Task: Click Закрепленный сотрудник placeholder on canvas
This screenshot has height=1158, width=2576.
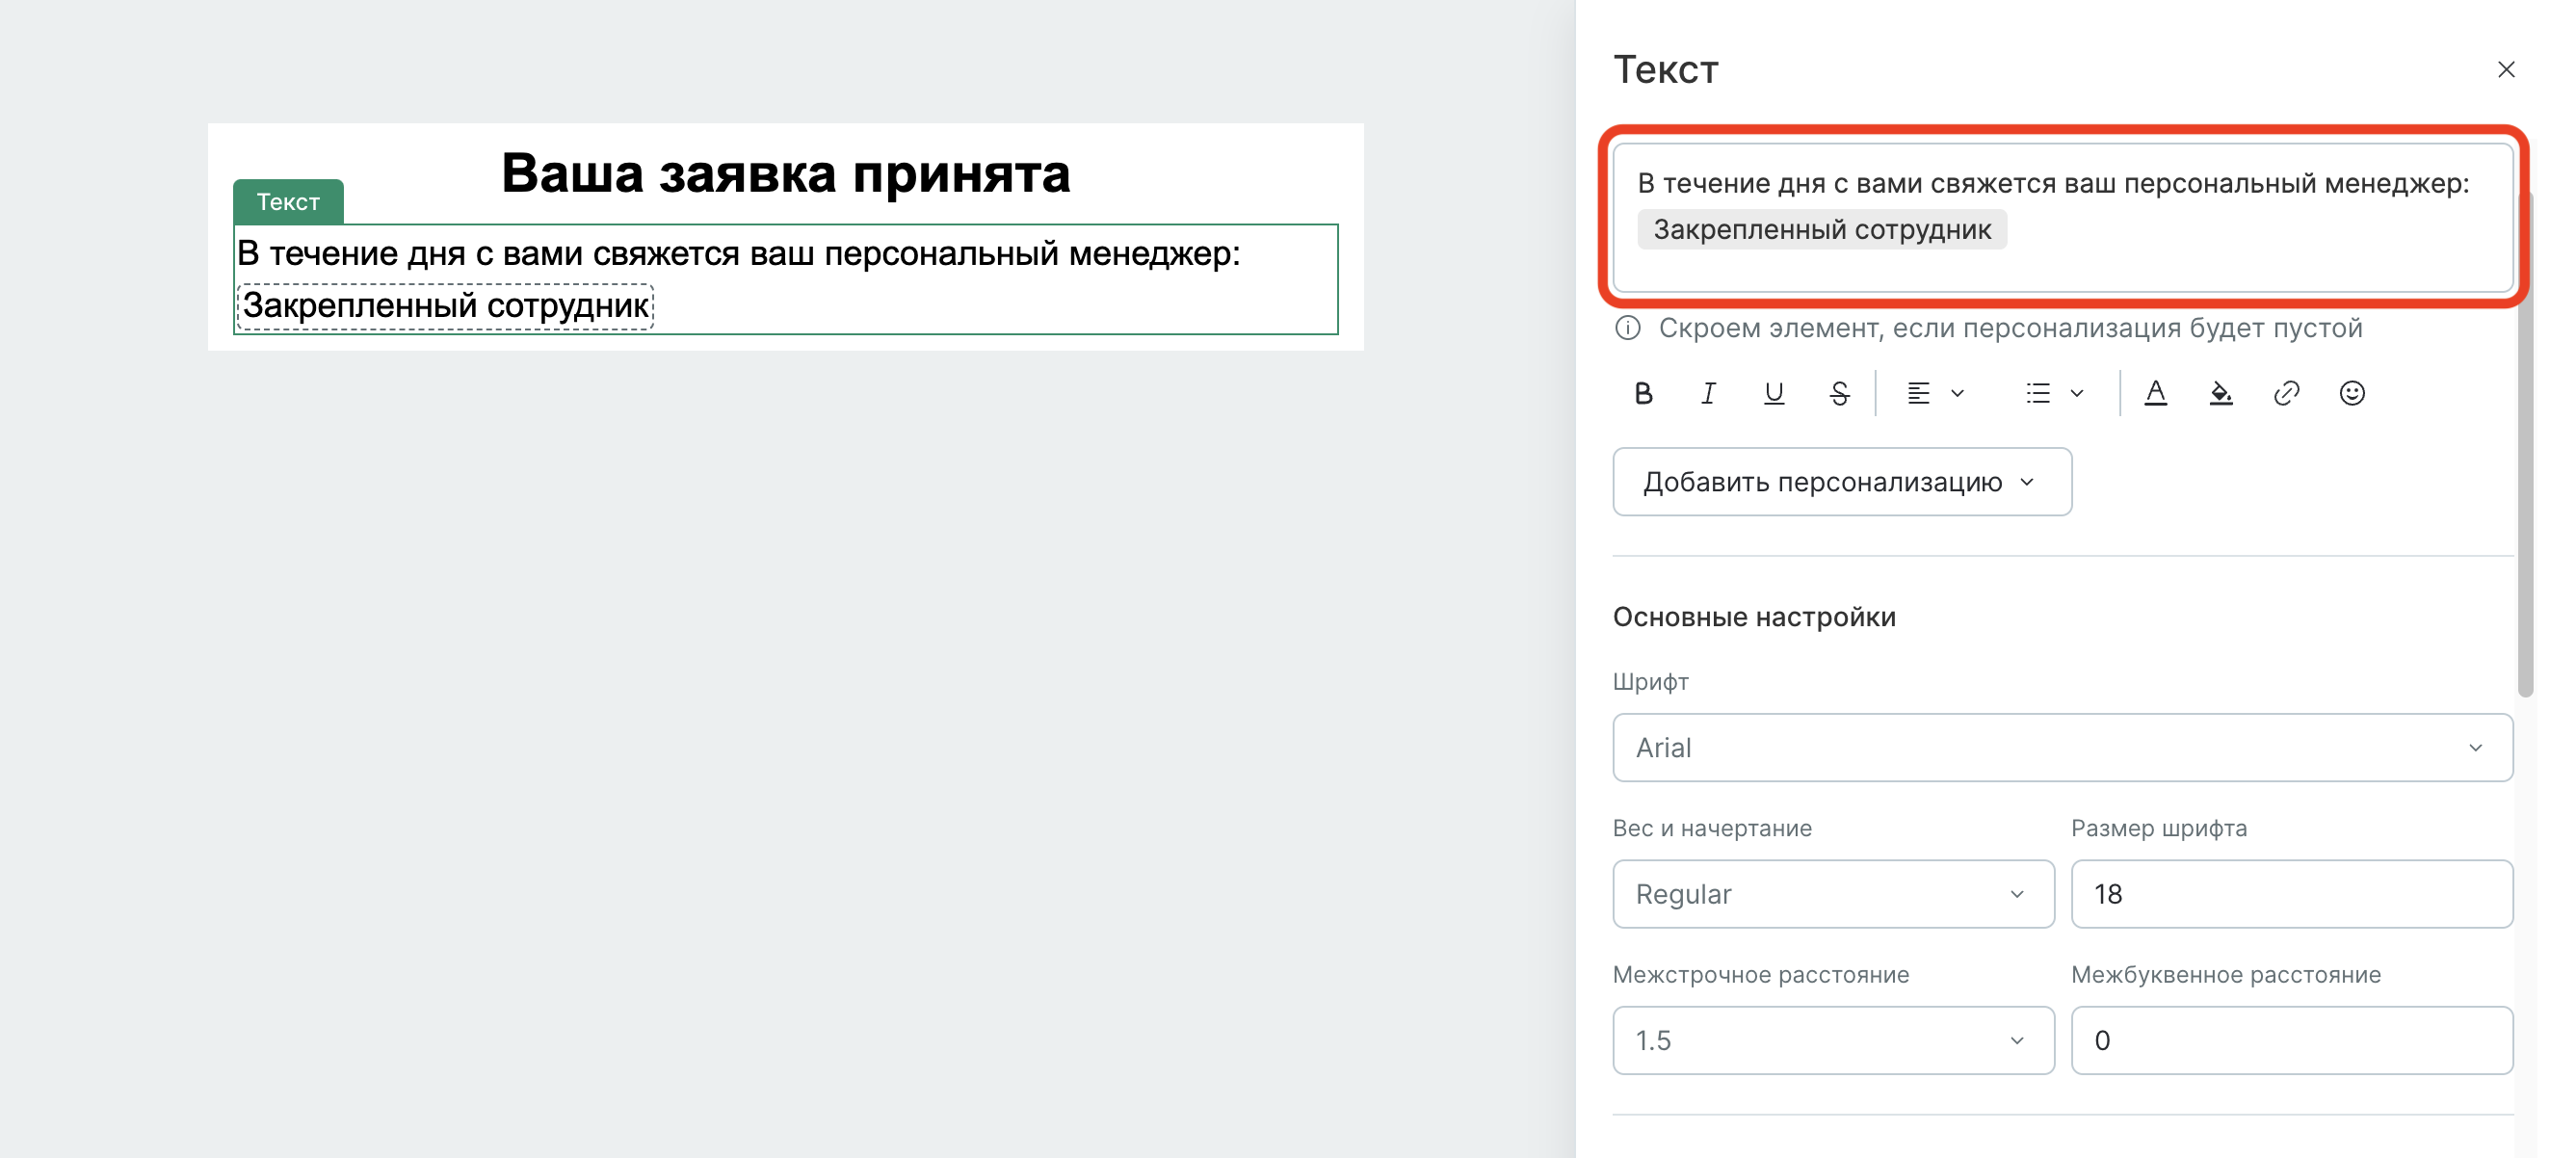Action: pos(445,305)
